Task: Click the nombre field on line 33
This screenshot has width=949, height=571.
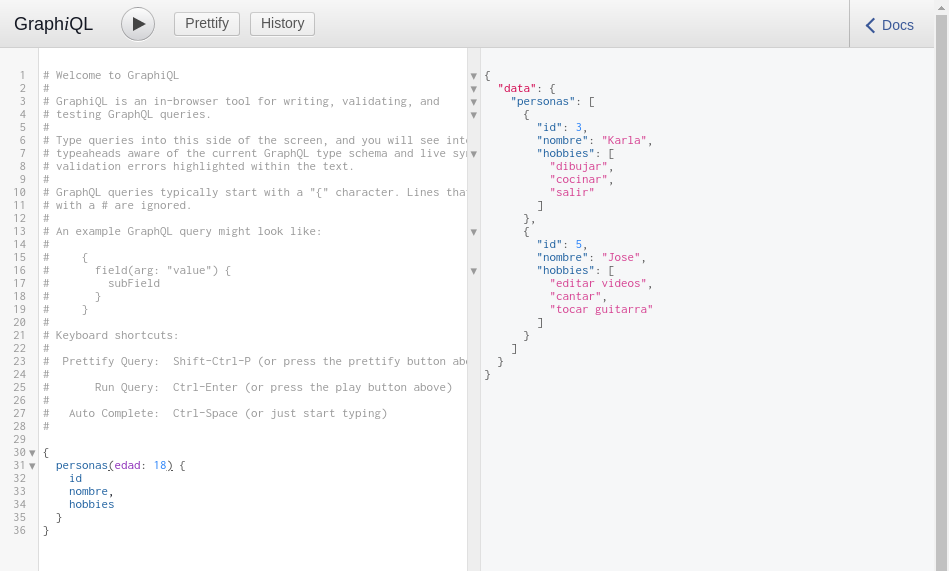Action: (88, 491)
